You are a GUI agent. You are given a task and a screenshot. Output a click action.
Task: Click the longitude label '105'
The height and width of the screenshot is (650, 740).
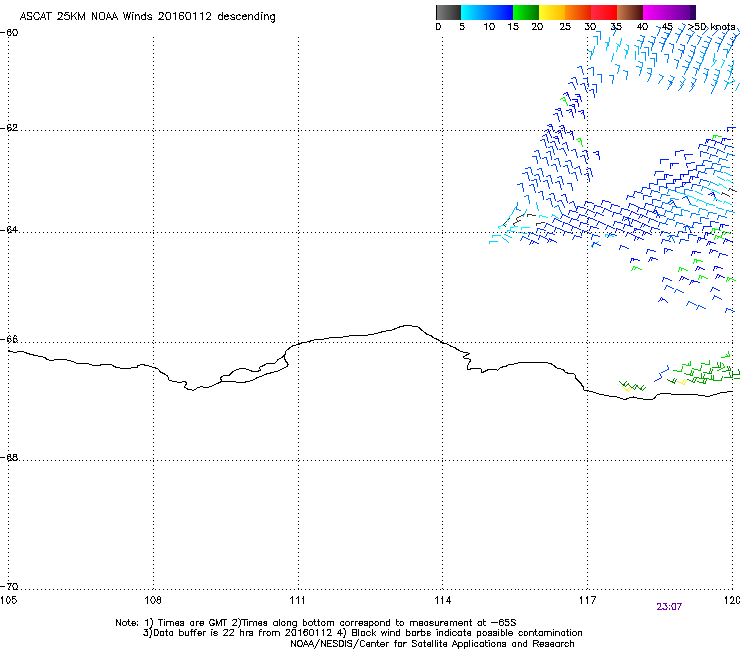pyautogui.click(x=8, y=600)
